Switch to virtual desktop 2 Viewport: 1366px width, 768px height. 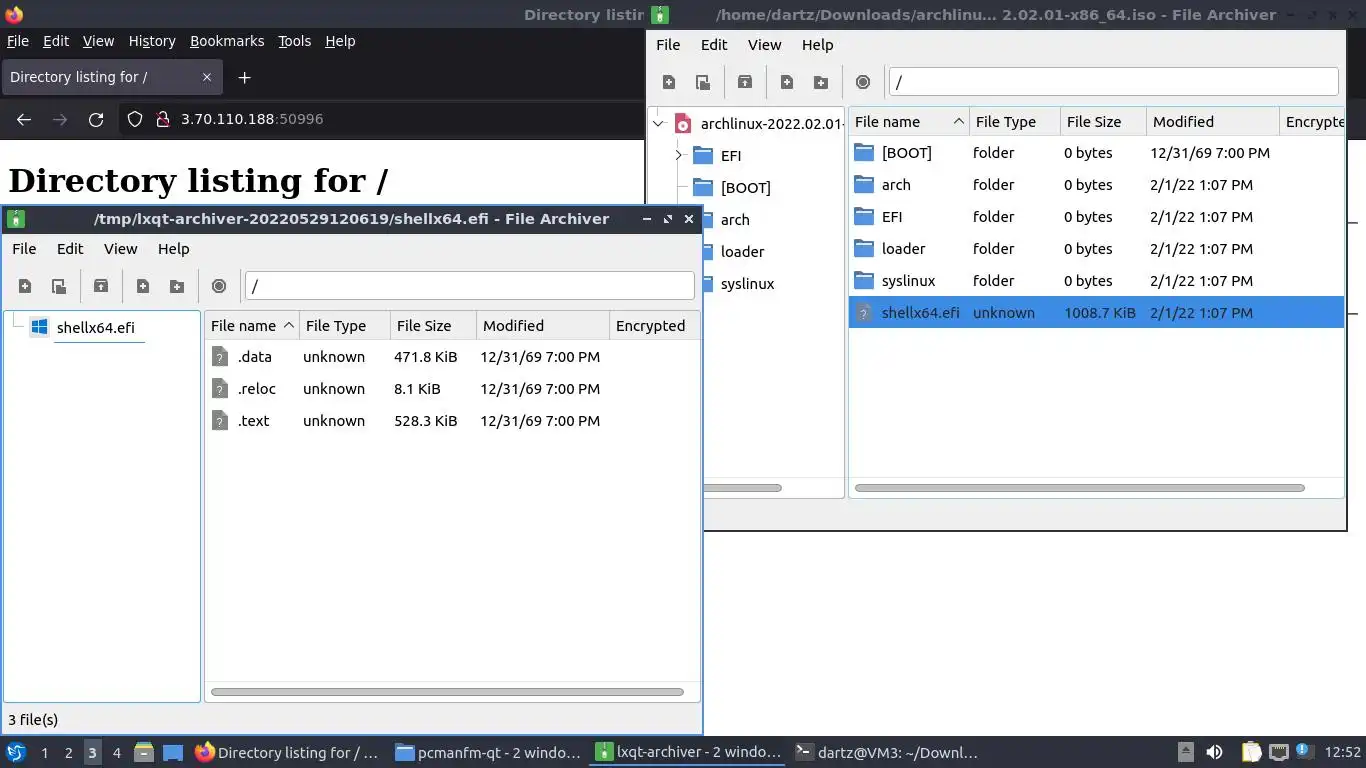[x=68, y=752]
